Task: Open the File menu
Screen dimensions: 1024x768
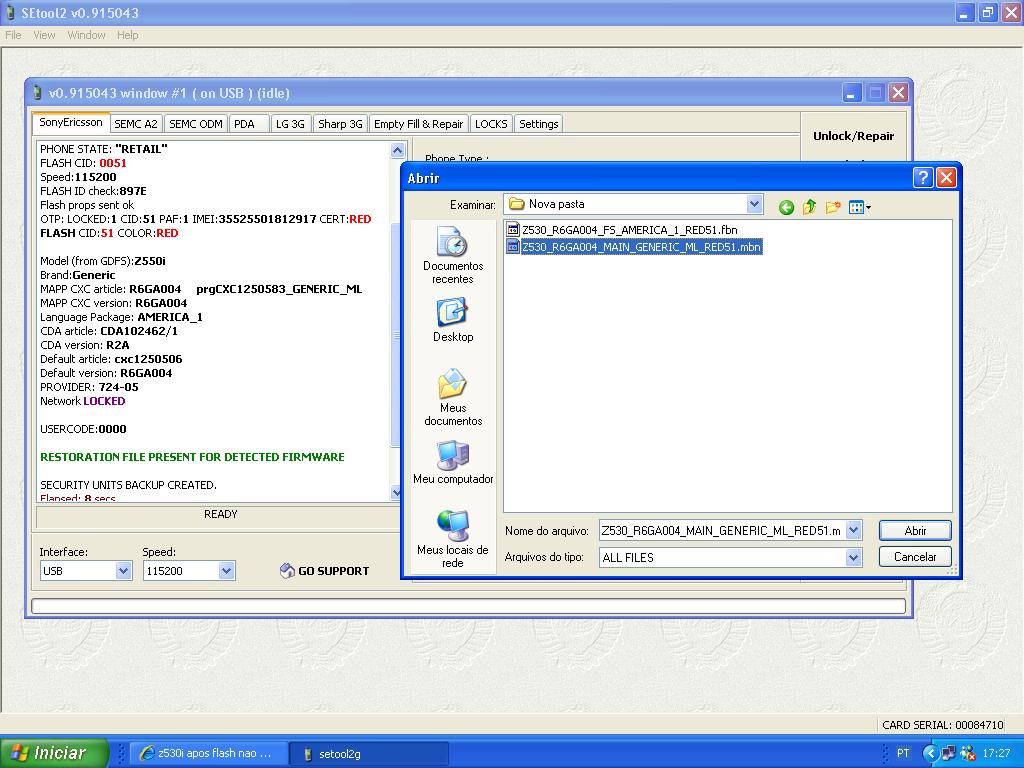Action: pyautogui.click(x=13, y=35)
